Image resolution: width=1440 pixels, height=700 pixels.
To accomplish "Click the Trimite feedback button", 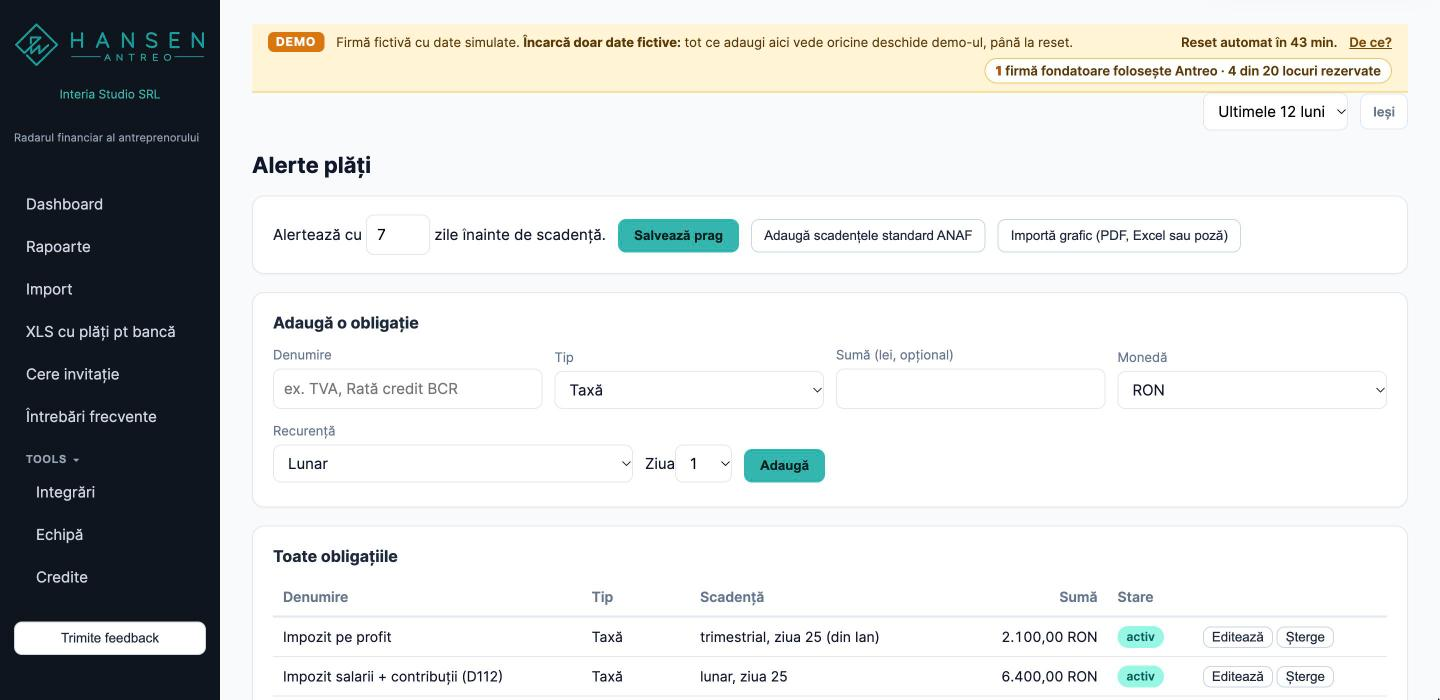I will pyautogui.click(x=110, y=638).
